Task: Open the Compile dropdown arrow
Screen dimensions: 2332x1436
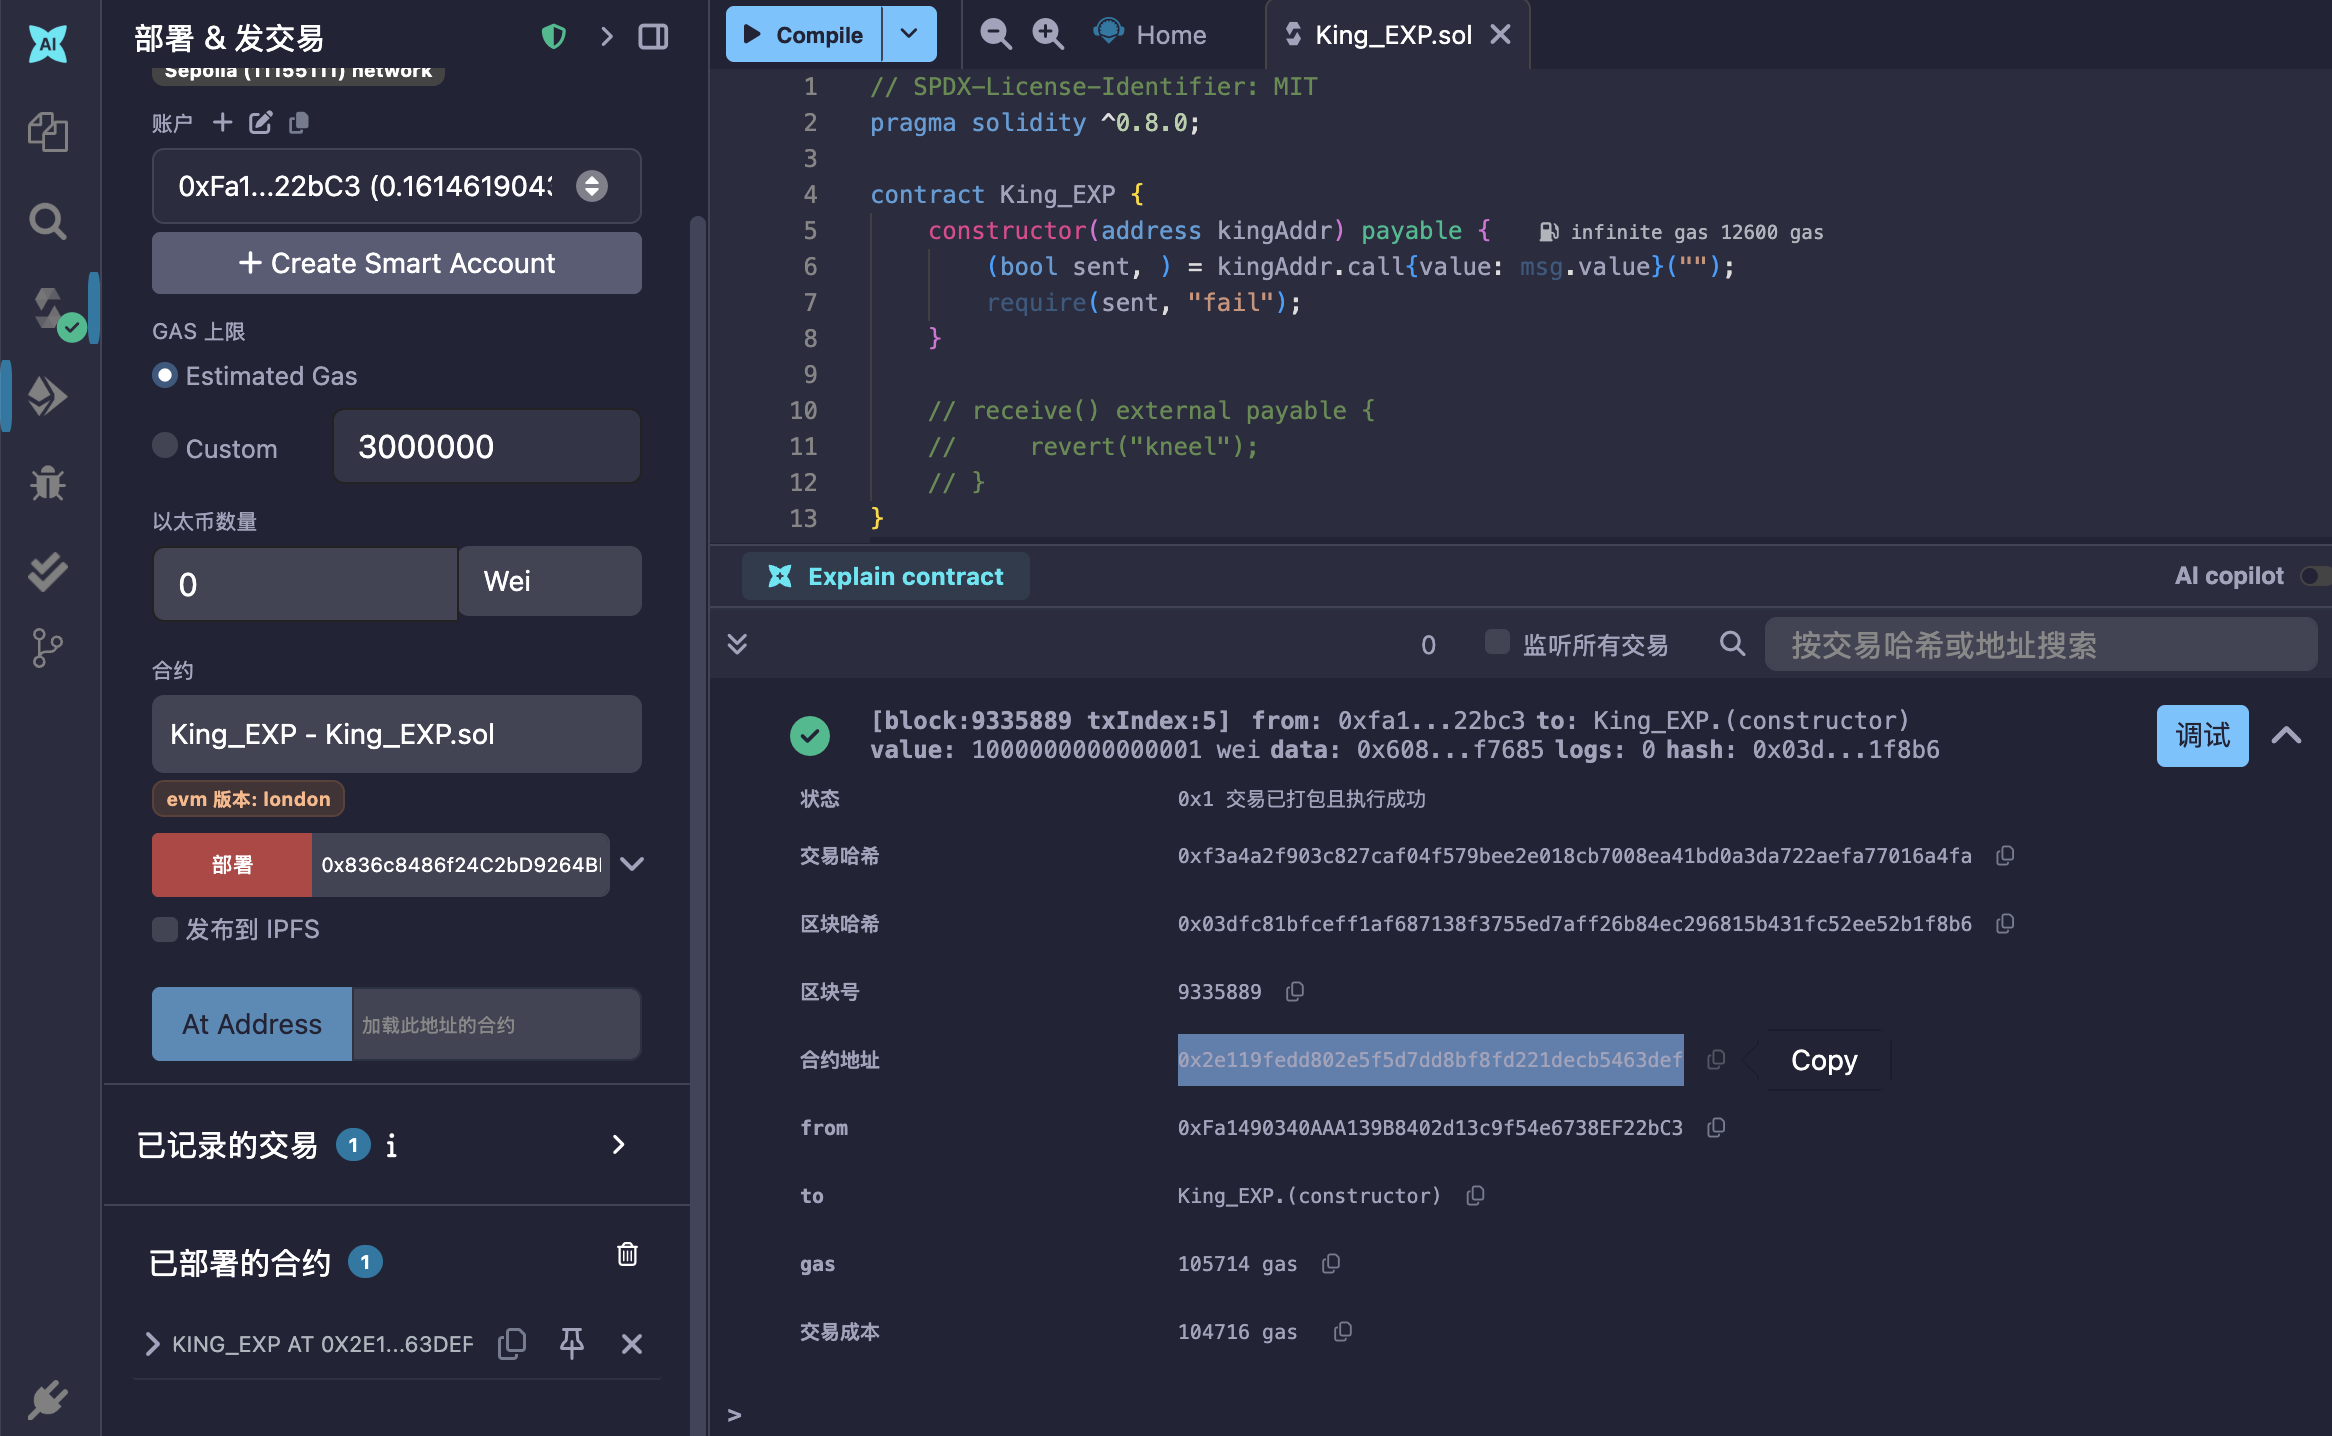Action: [x=908, y=34]
